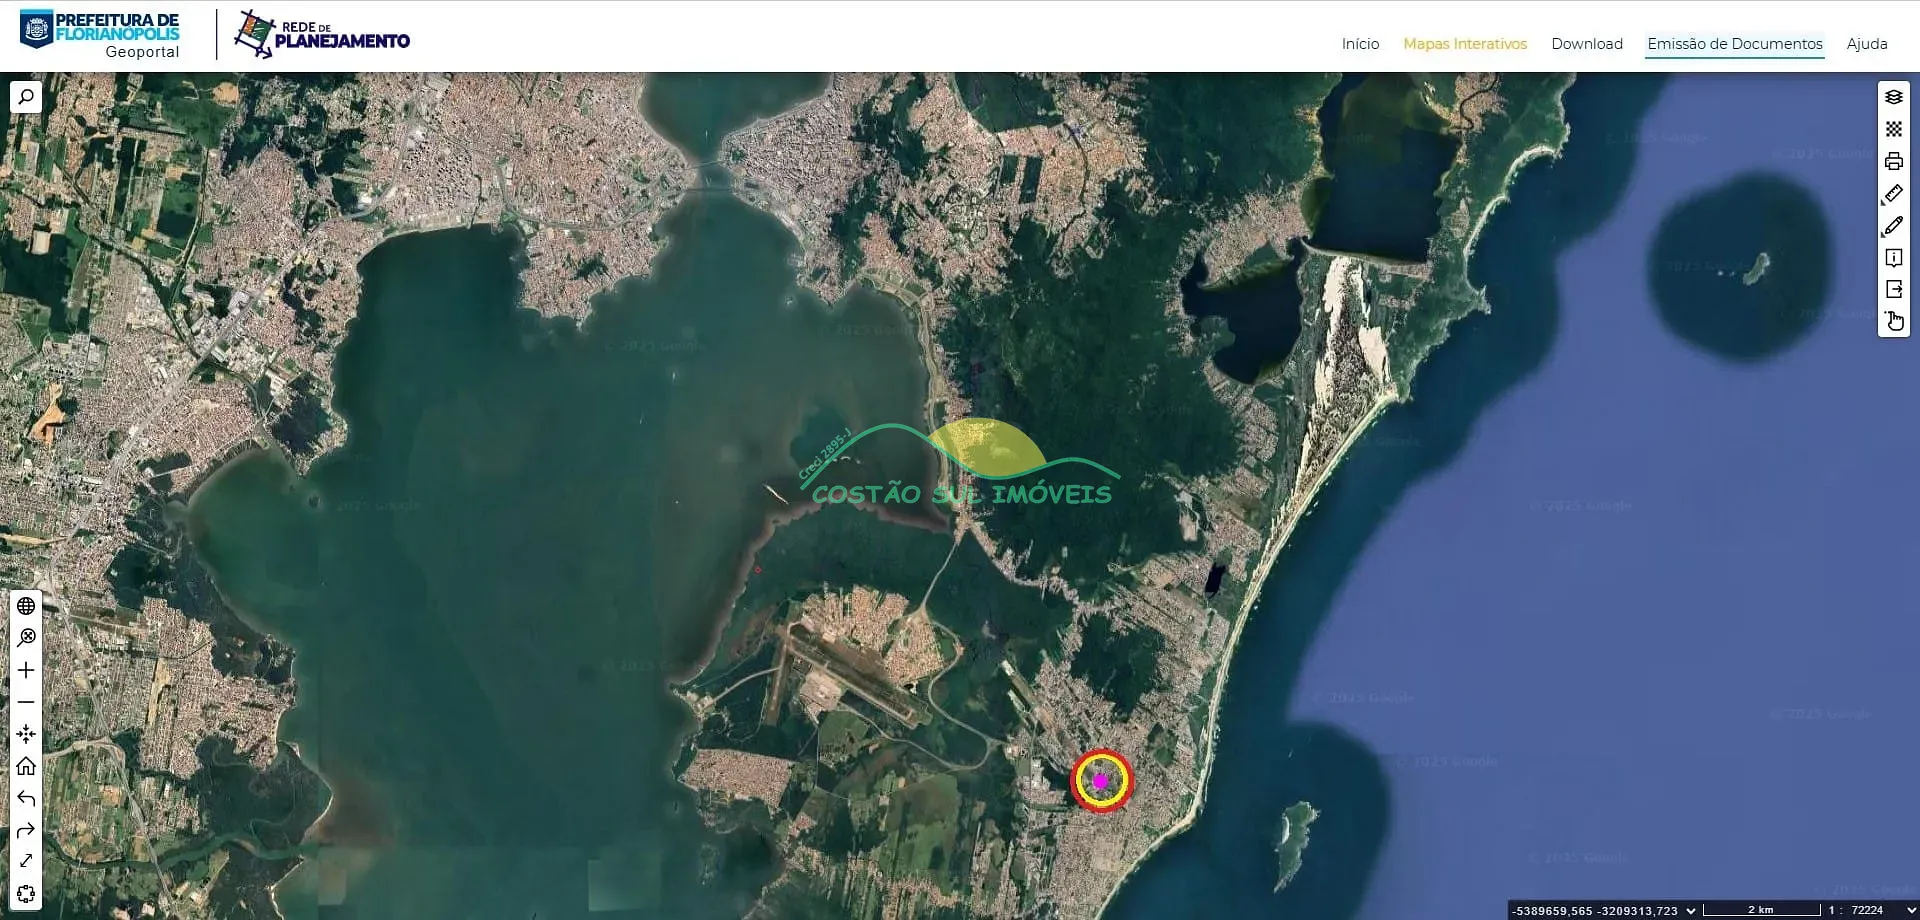Open the Ajuda menu
The width and height of the screenshot is (1920, 920).
pos(1867,44)
